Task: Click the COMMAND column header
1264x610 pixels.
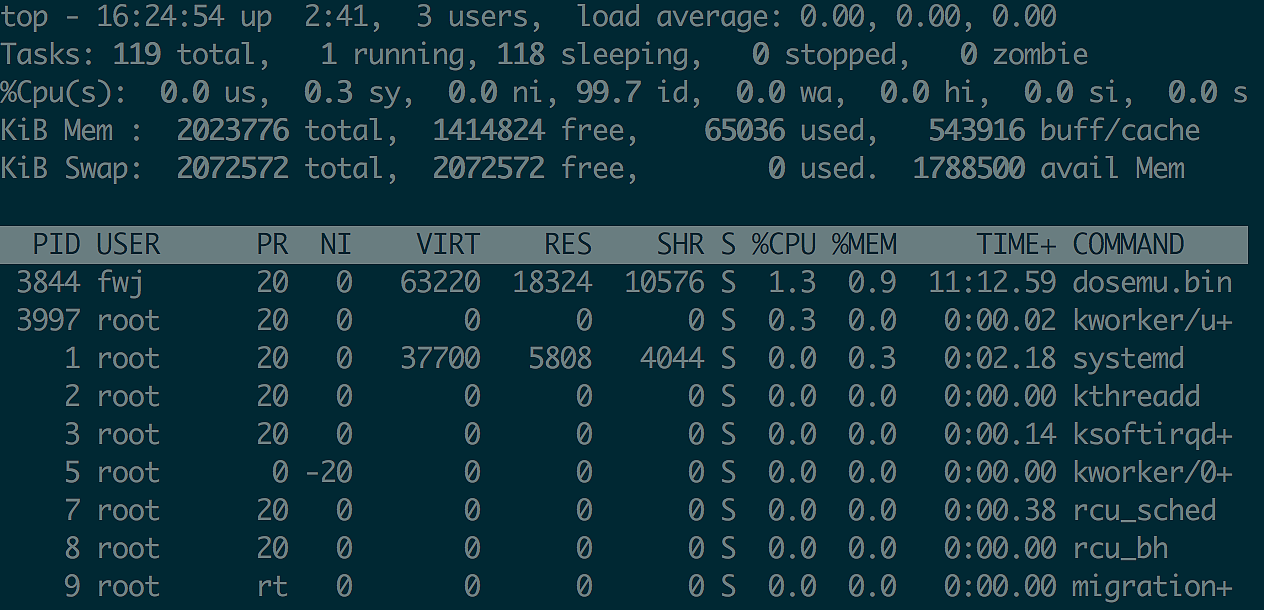Action: click(x=1128, y=244)
